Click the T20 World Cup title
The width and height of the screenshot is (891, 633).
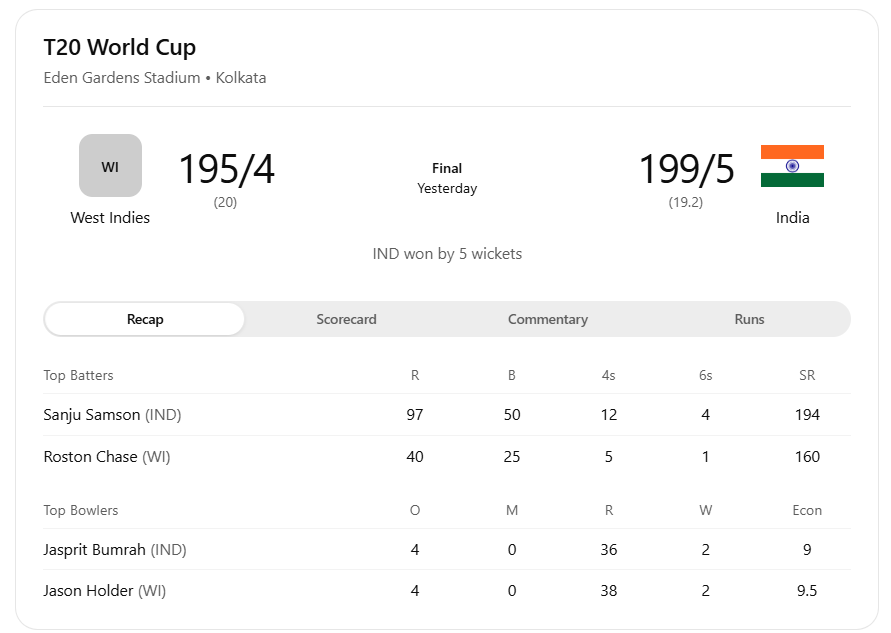[120, 47]
